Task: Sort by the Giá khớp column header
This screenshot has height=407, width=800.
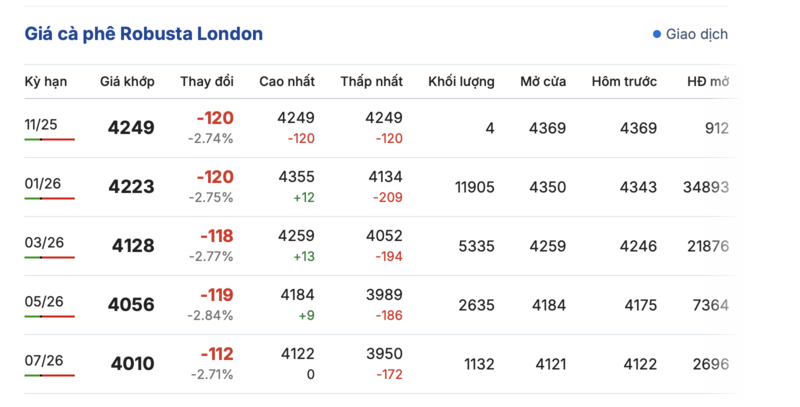Action: [127, 81]
